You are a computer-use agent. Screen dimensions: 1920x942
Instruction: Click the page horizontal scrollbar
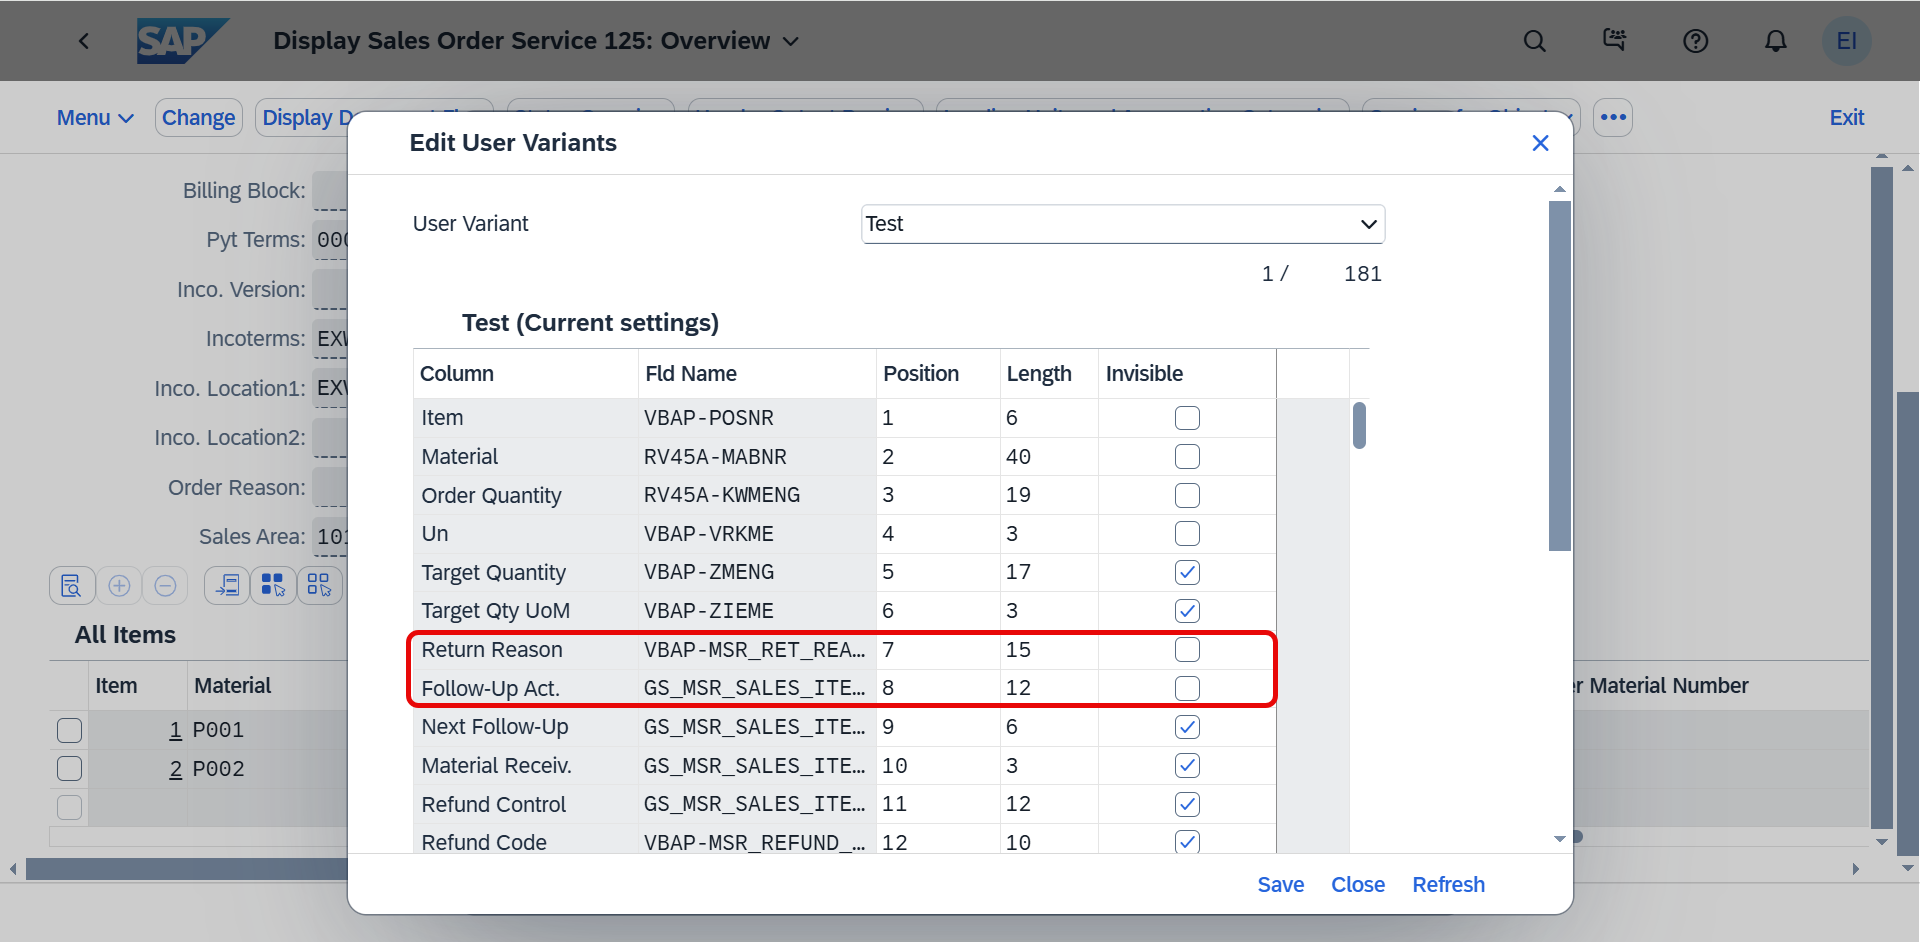pos(187,869)
